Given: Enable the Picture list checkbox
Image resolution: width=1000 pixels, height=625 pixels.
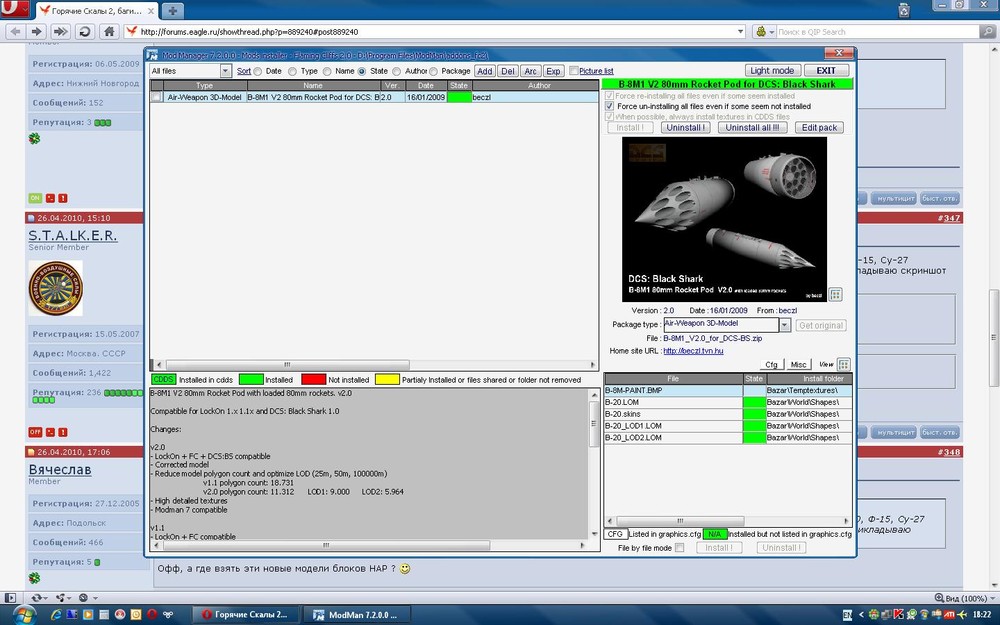Looking at the screenshot, I should point(573,71).
